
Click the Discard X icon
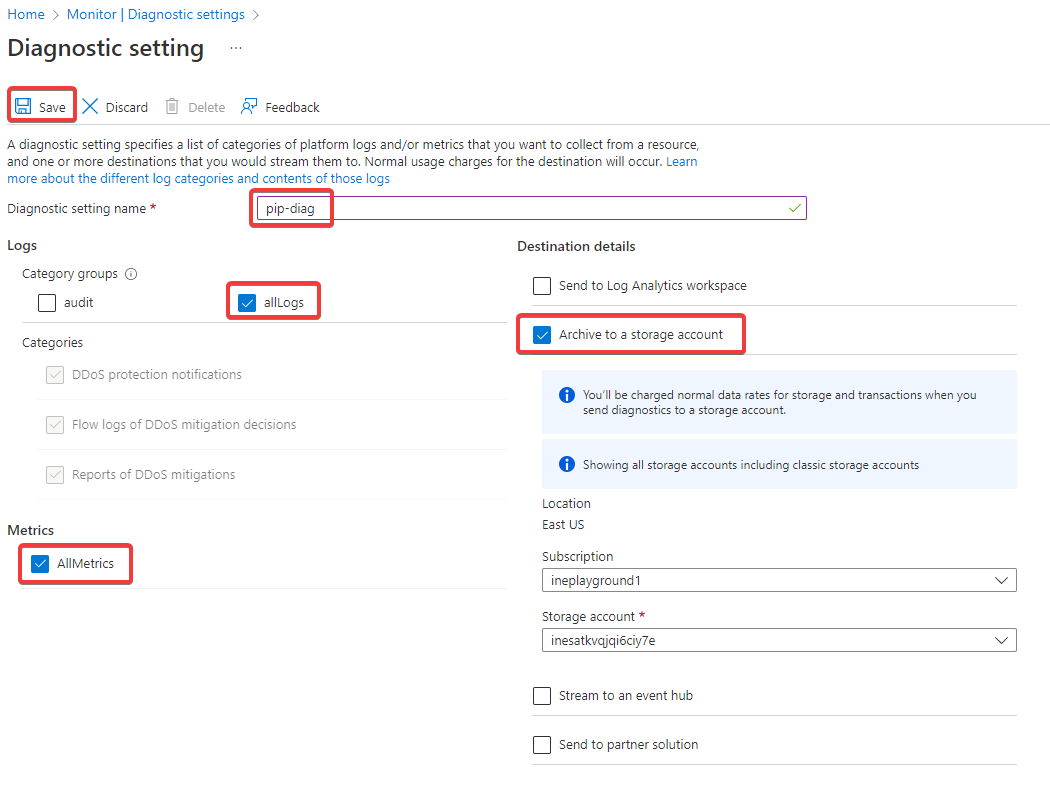[91, 107]
